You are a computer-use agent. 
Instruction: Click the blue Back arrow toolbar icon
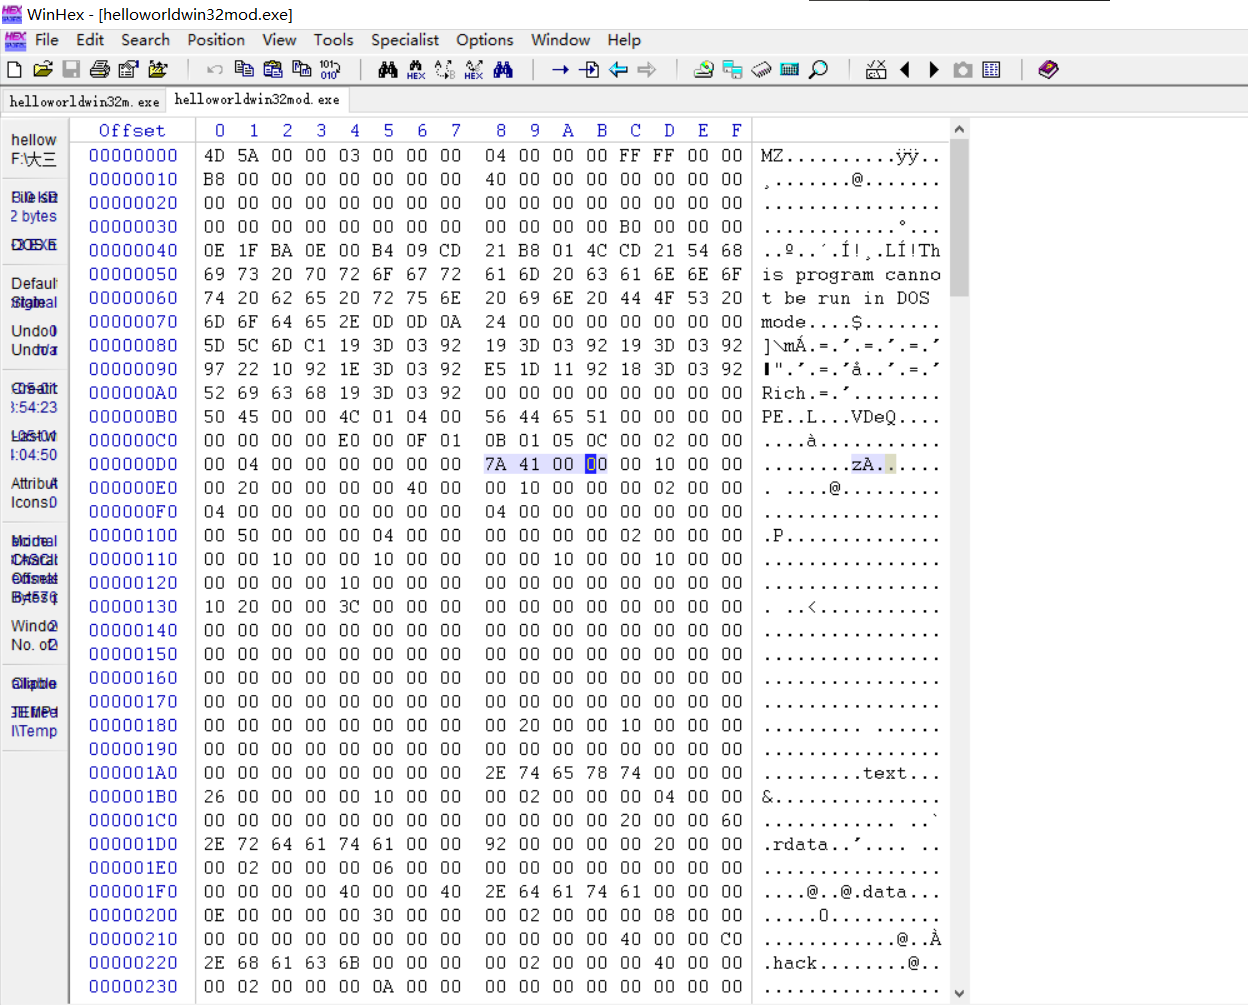tap(618, 69)
